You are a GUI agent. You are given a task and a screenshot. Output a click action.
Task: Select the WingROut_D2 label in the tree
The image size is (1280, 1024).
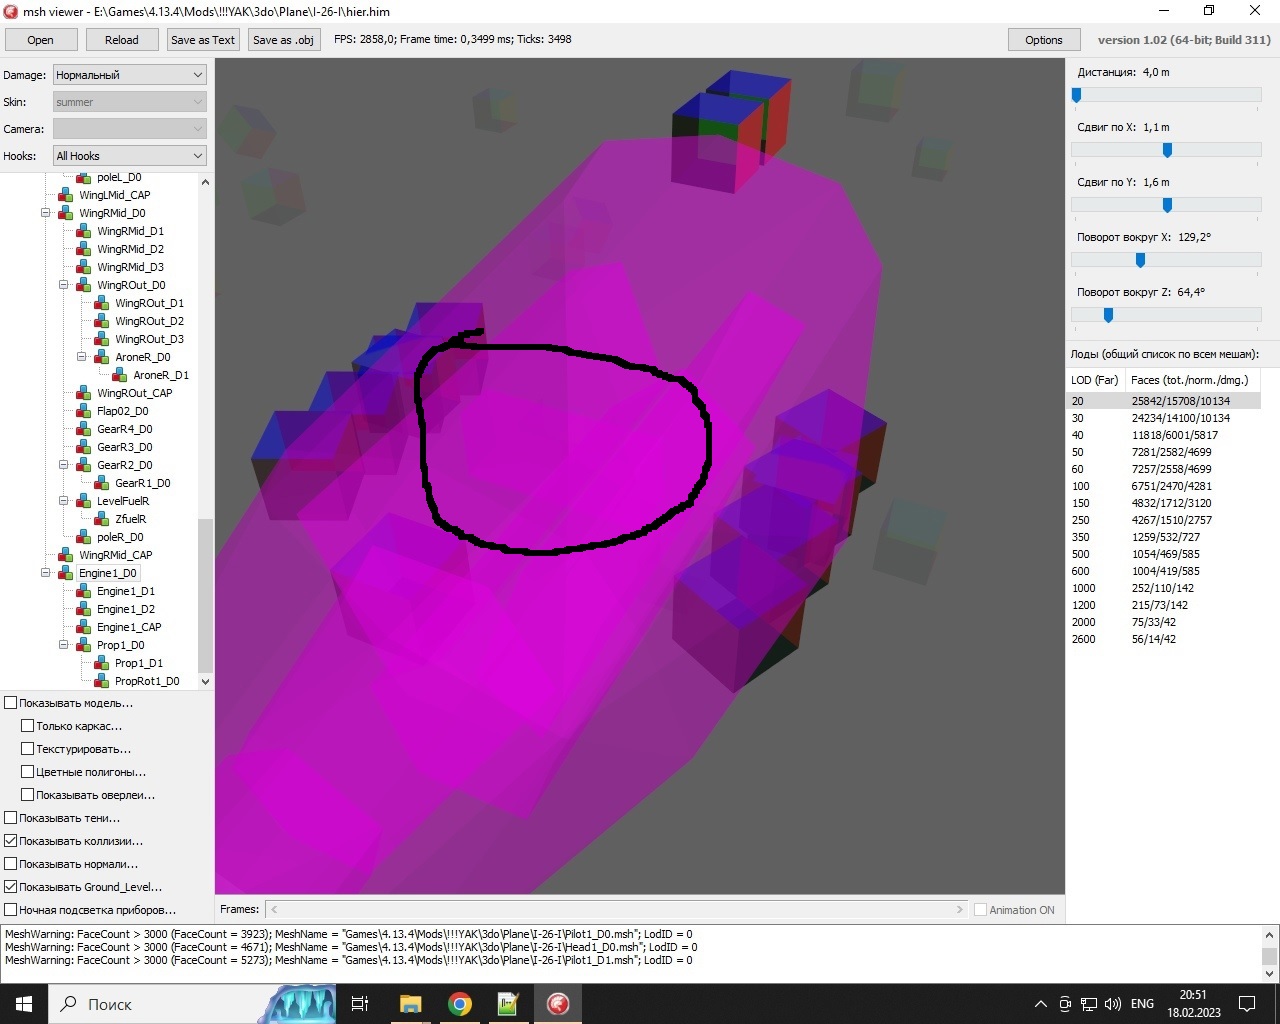(149, 321)
